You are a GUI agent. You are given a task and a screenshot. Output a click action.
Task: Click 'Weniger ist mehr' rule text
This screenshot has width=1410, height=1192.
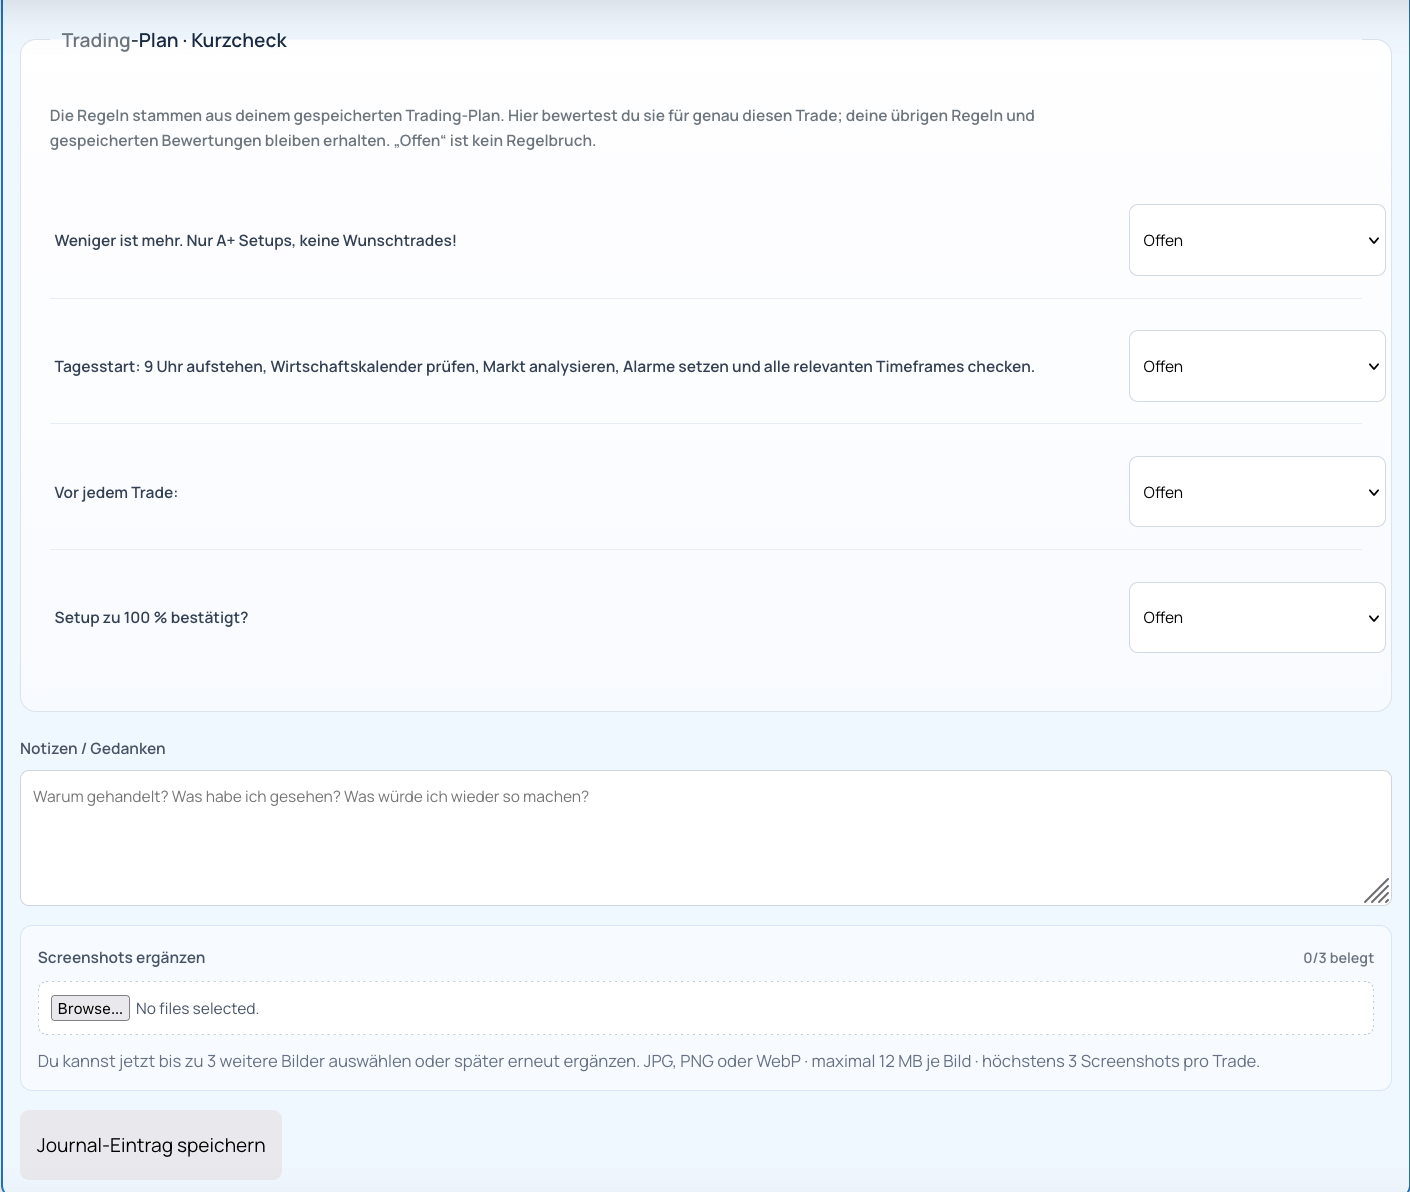255,240
